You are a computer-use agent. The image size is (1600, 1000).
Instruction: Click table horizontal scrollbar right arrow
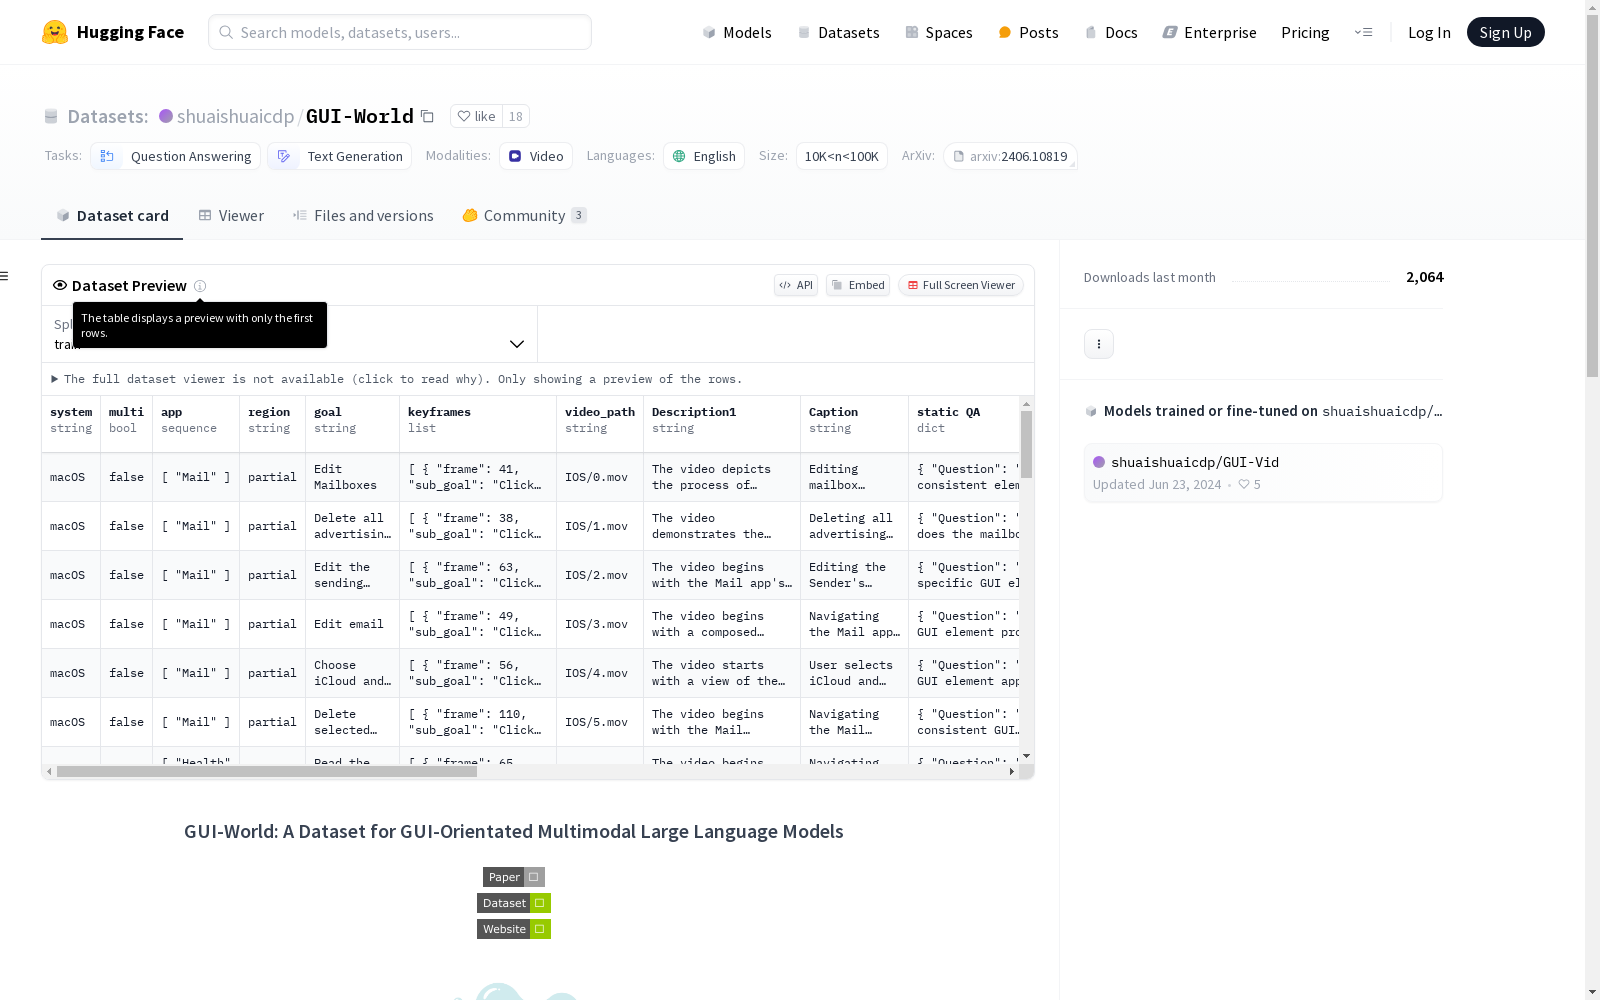1012,772
